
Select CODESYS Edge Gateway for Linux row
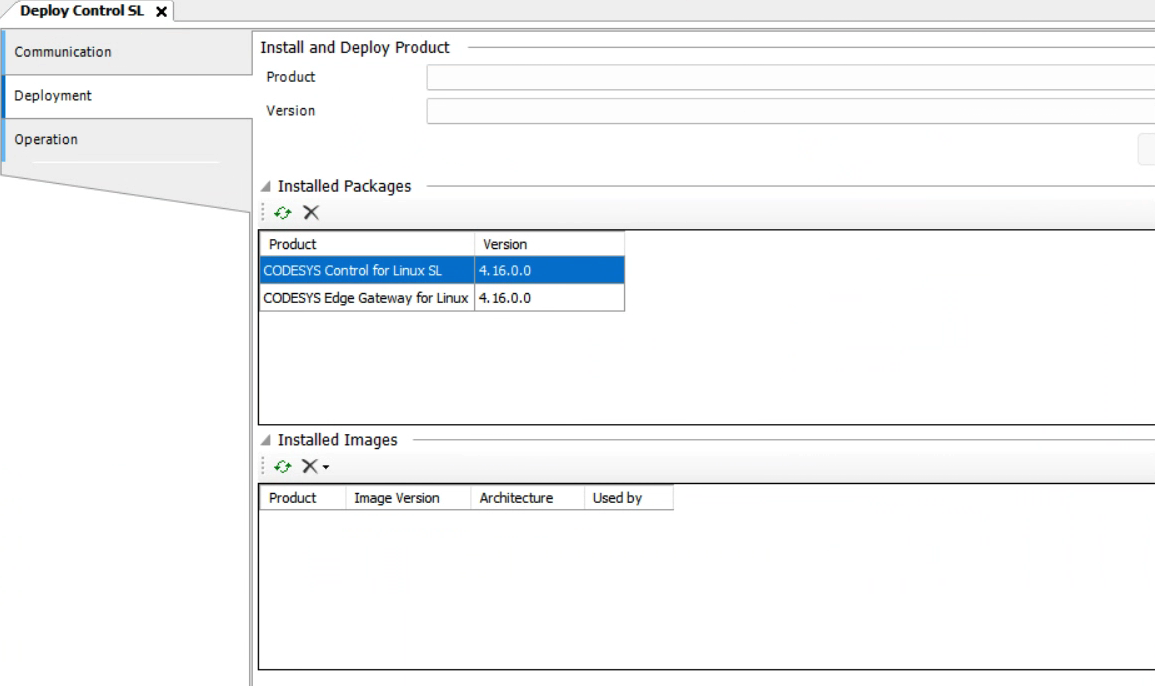[367, 298]
